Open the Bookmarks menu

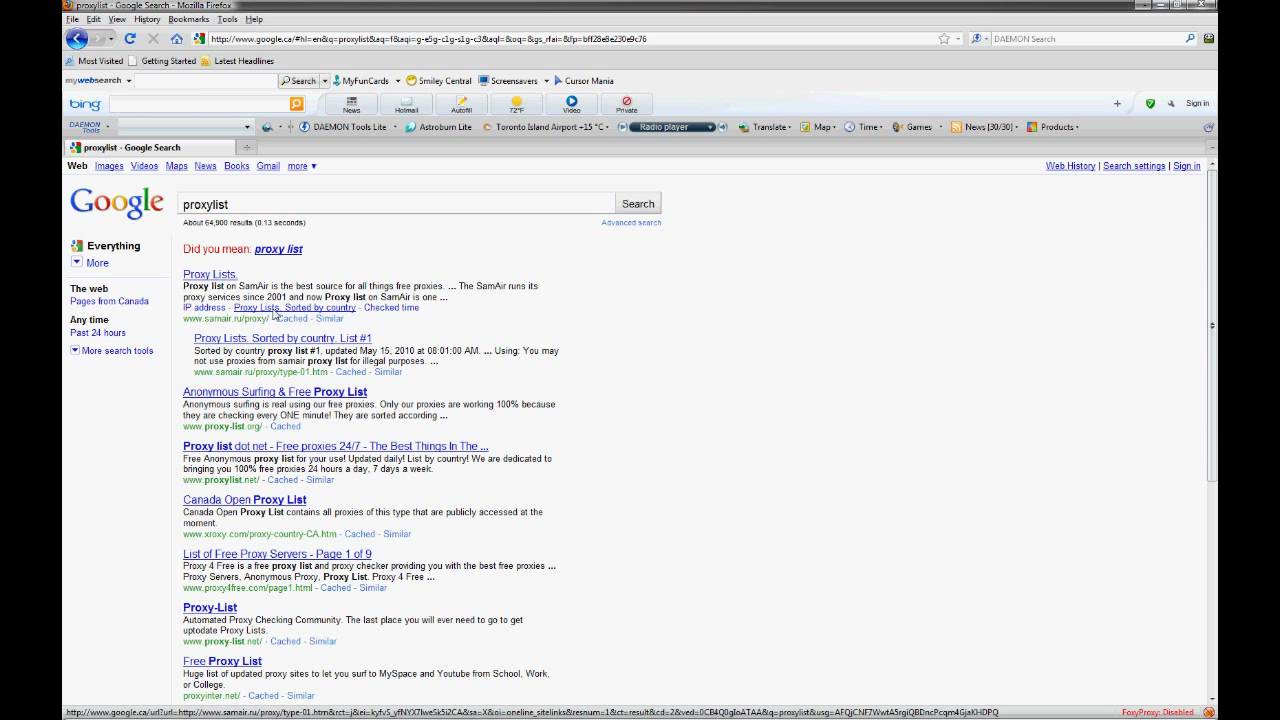coord(188,19)
